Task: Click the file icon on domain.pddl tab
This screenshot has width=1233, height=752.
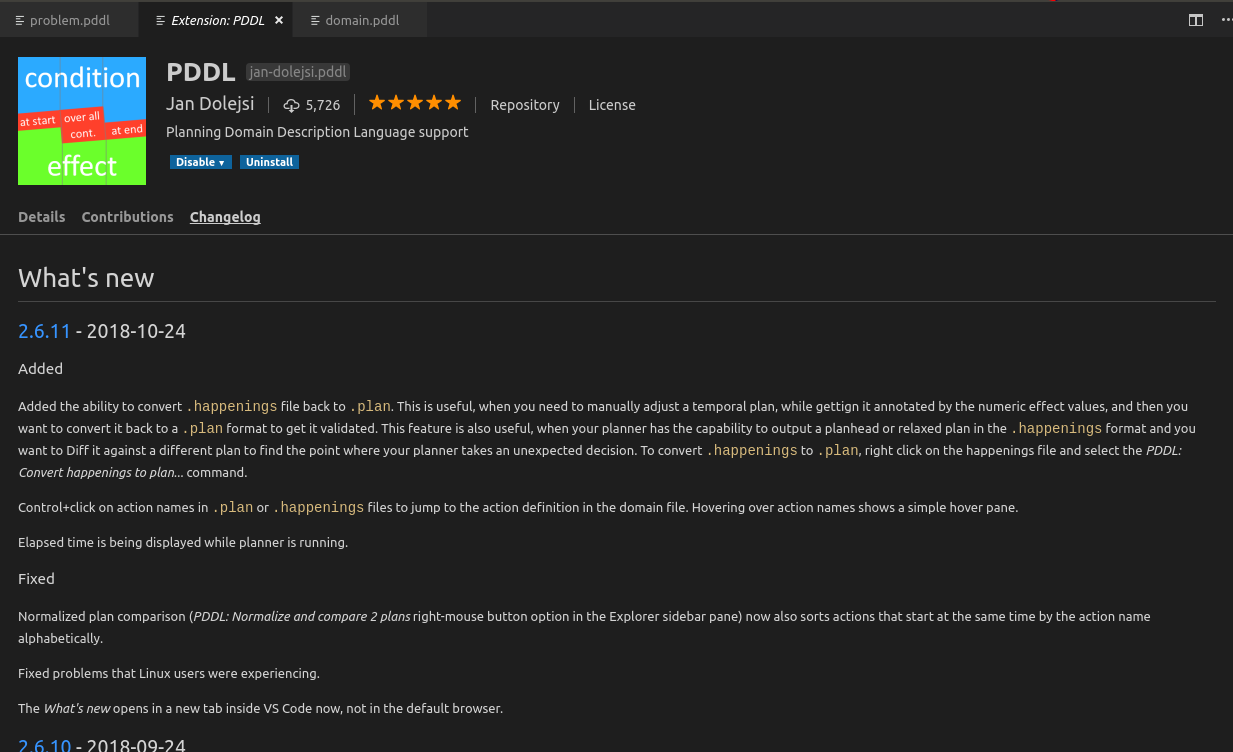Action: [x=313, y=19]
